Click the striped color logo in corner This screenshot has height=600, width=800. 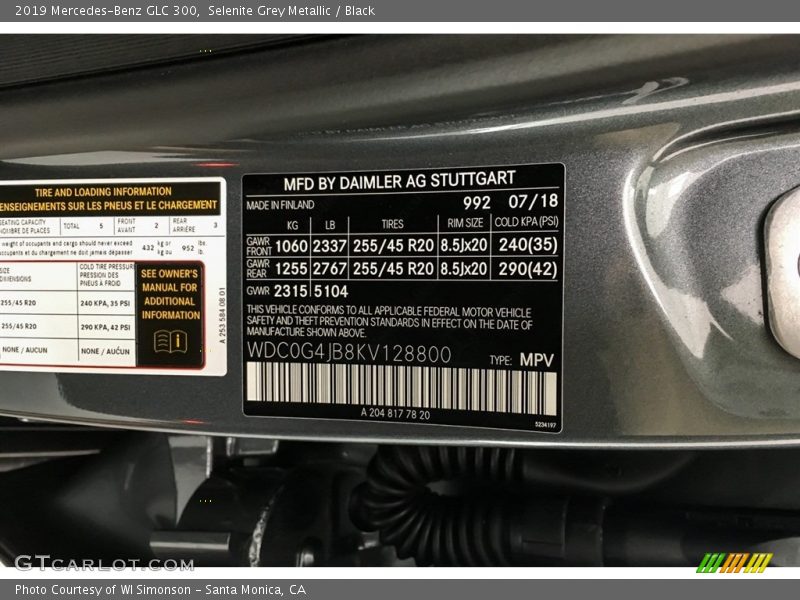(735, 563)
